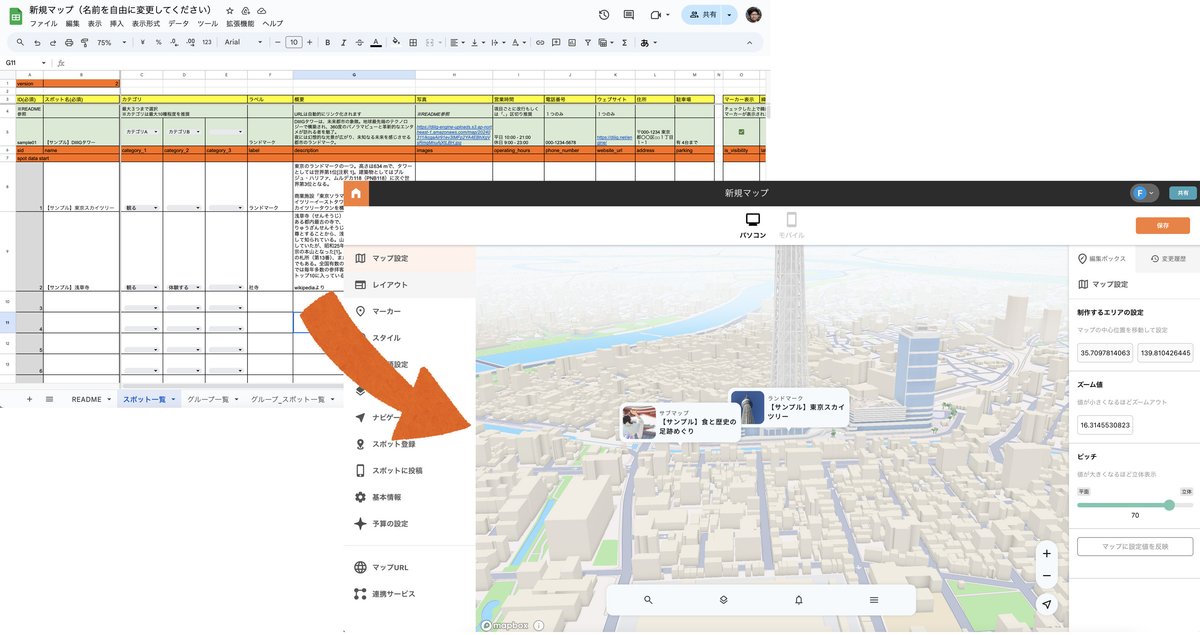
Task: Click the zoom value field 16.3145530823
Action: [x=1105, y=425]
